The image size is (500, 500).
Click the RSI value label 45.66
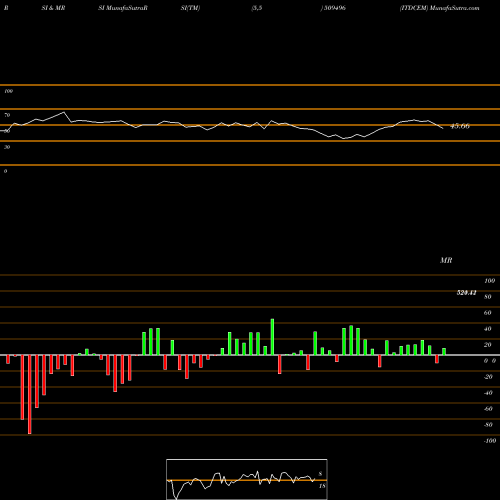pyautogui.click(x=460, y=126)
